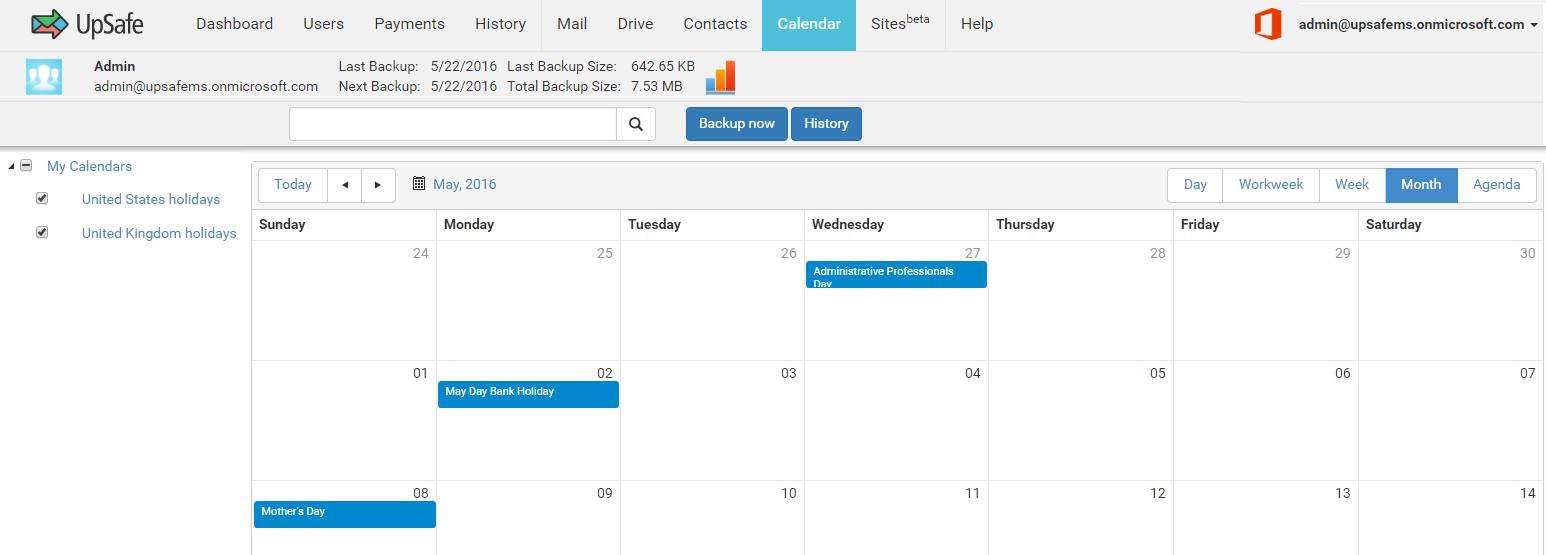Toggle the My Calendars group checkbox
This screenshot has width=1546, height=555.
tap(26, 166)
